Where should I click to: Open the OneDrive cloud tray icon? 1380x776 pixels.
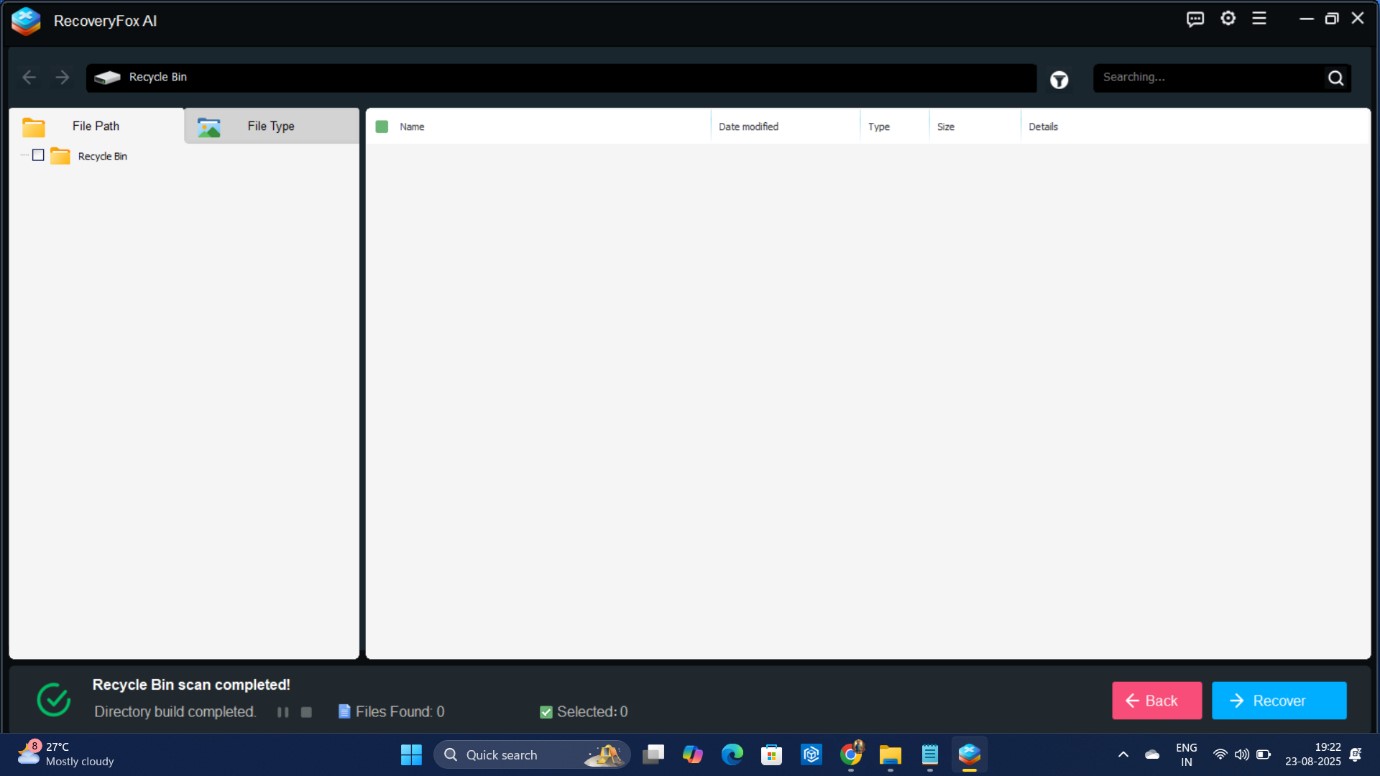coord(1152,755)
